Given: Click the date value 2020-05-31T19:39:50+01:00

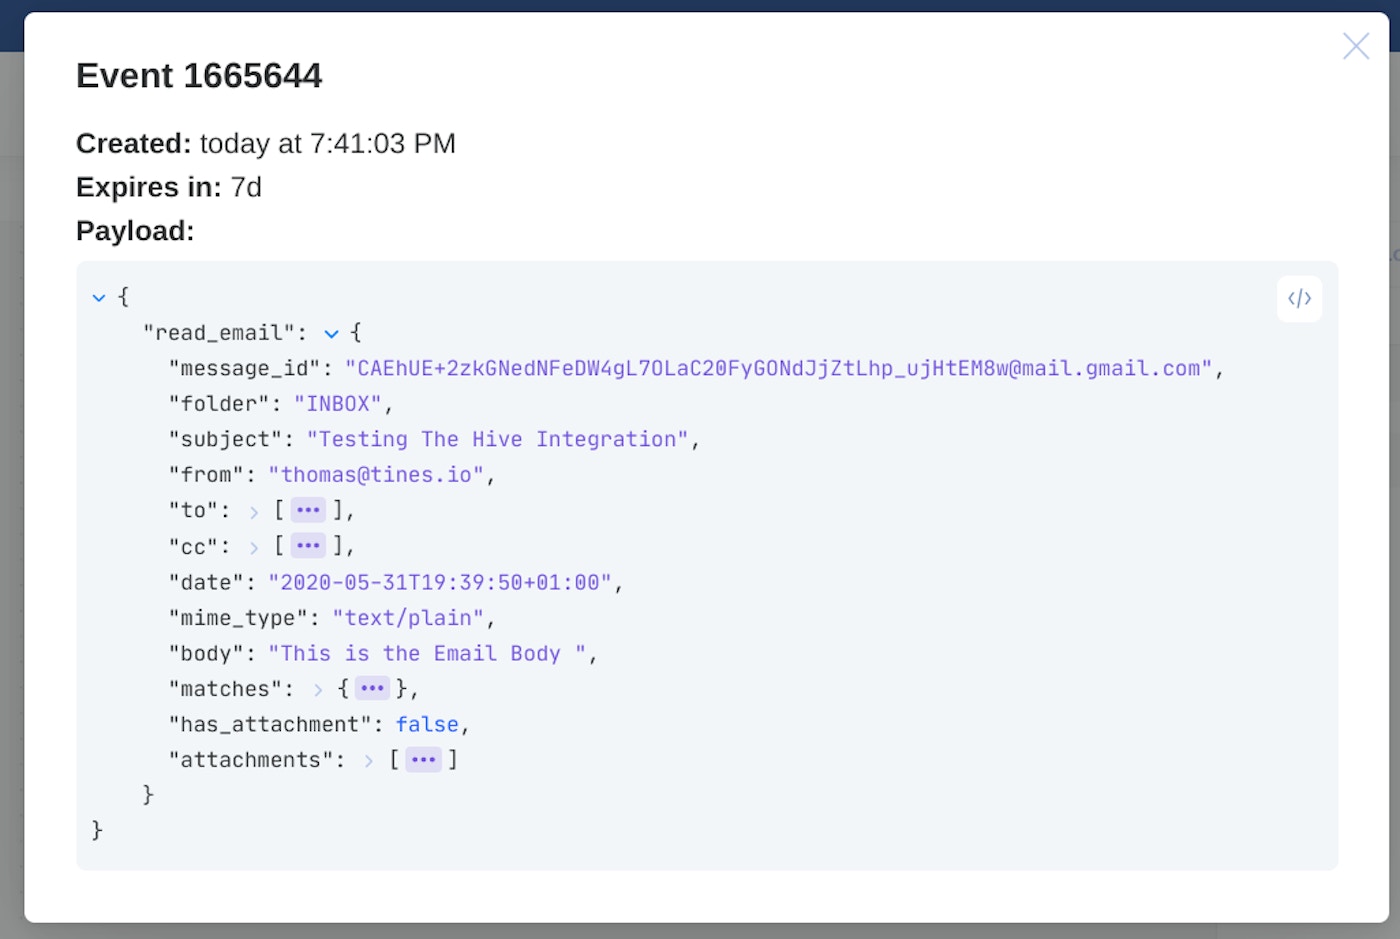Looking at the screenshot, I should click(x=439, y=582).
